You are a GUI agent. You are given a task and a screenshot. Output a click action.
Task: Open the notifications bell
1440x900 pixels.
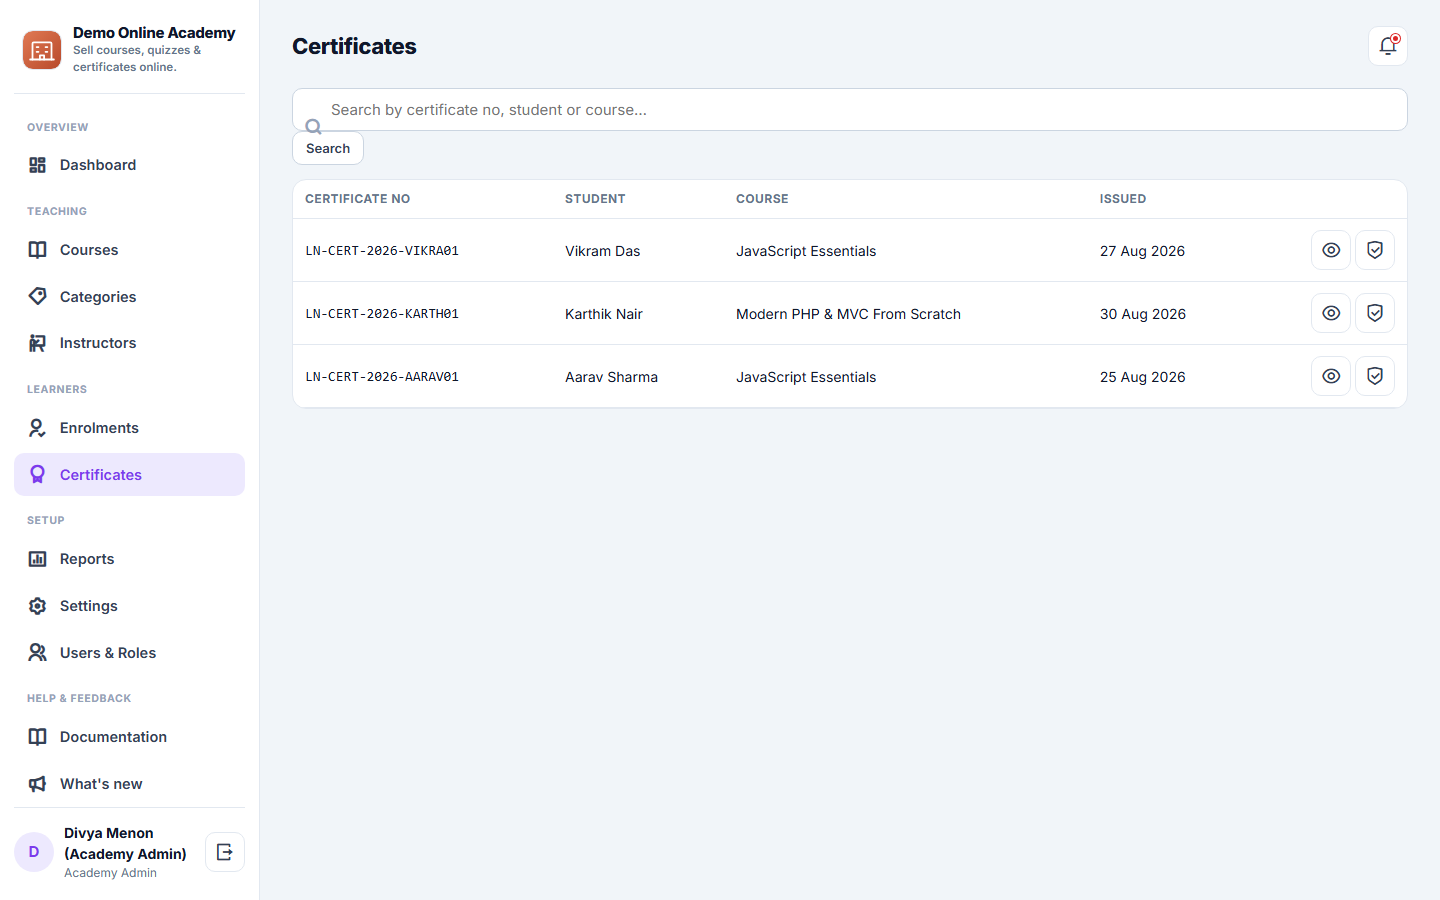click(x=1387, y=46)
